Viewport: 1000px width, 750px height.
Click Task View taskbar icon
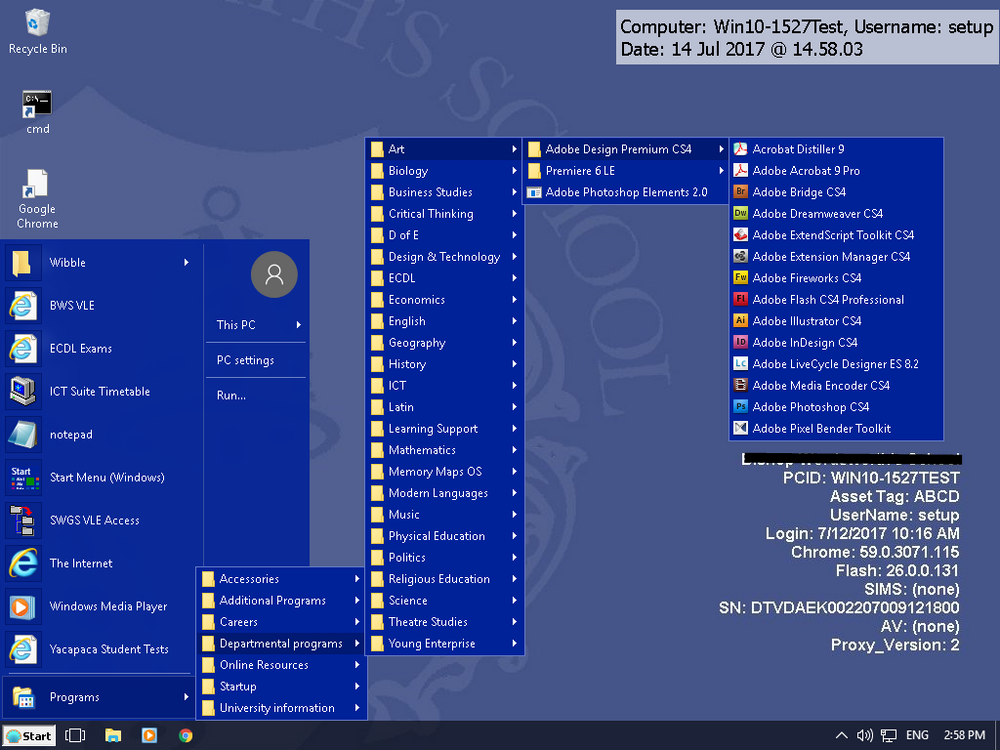[x=75, y=735]
